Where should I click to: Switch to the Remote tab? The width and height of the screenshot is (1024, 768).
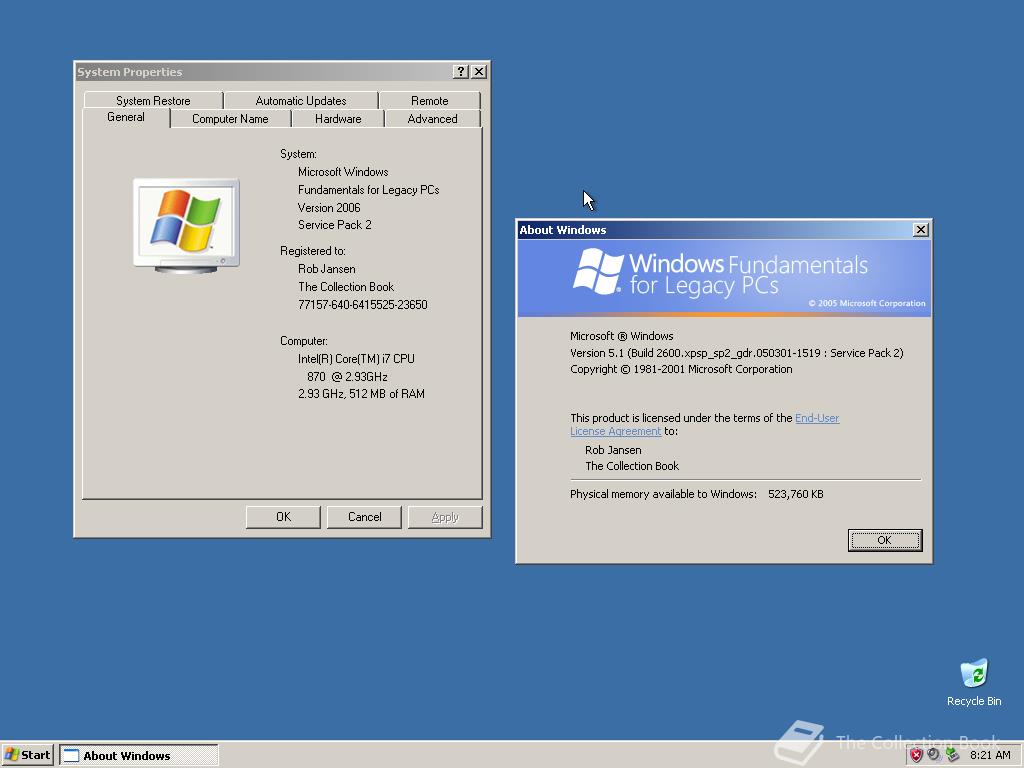pyautogui.click(x=429, y=101)
